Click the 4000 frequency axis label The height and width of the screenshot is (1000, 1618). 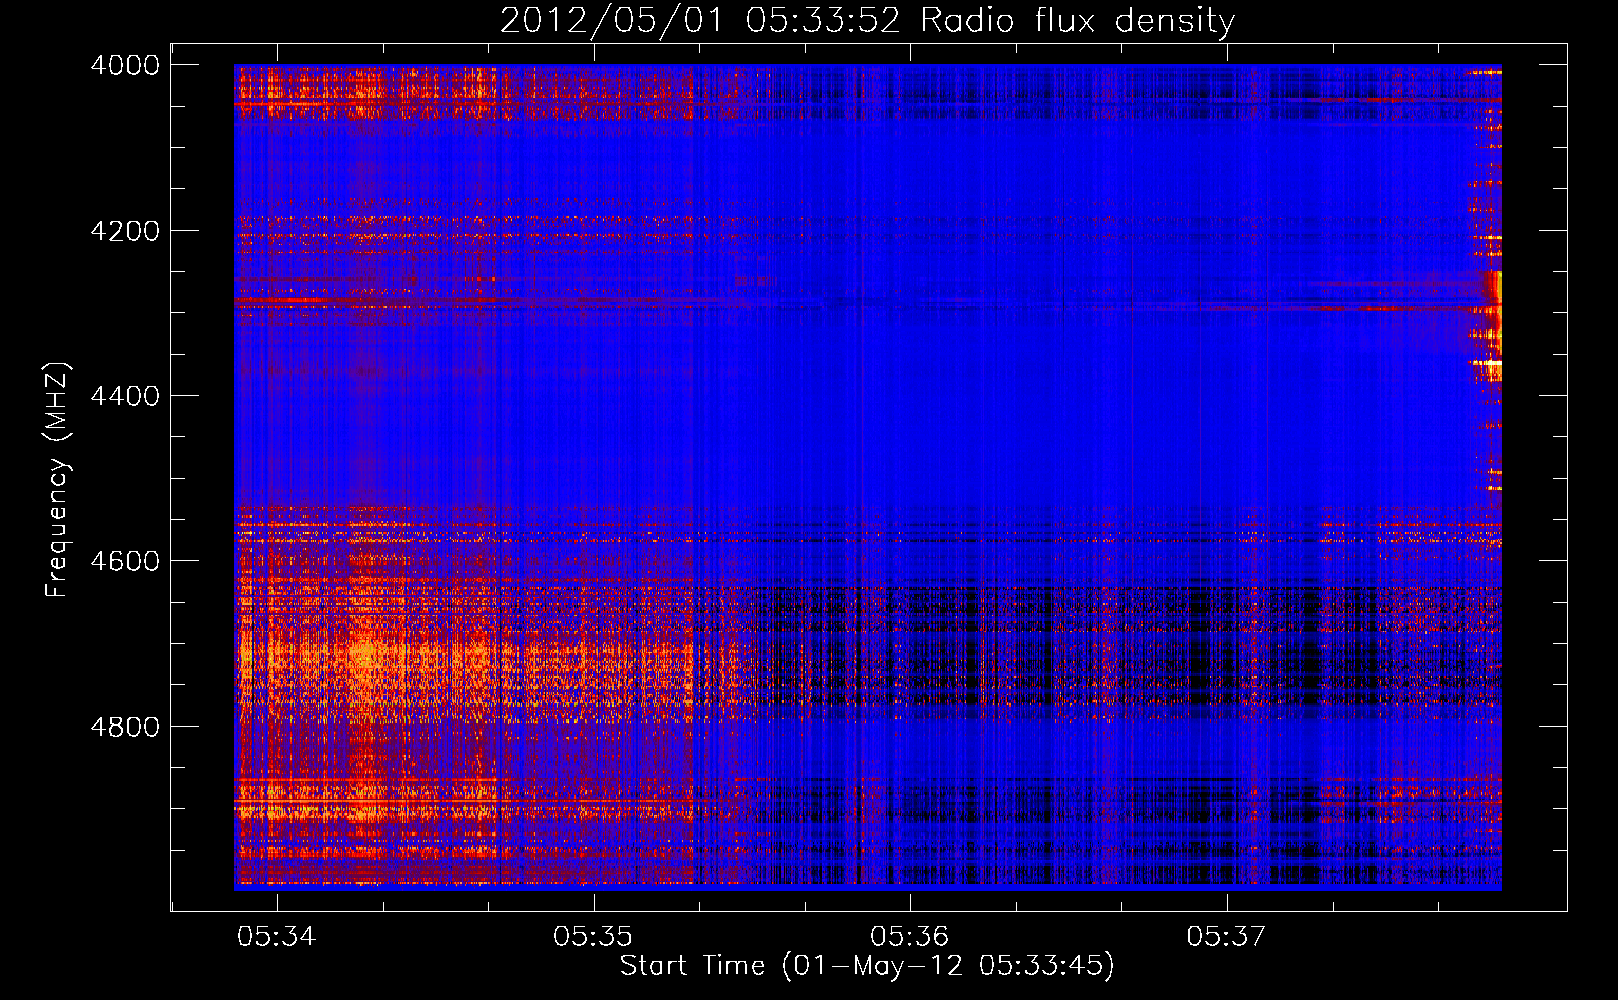tap(125, 65)
